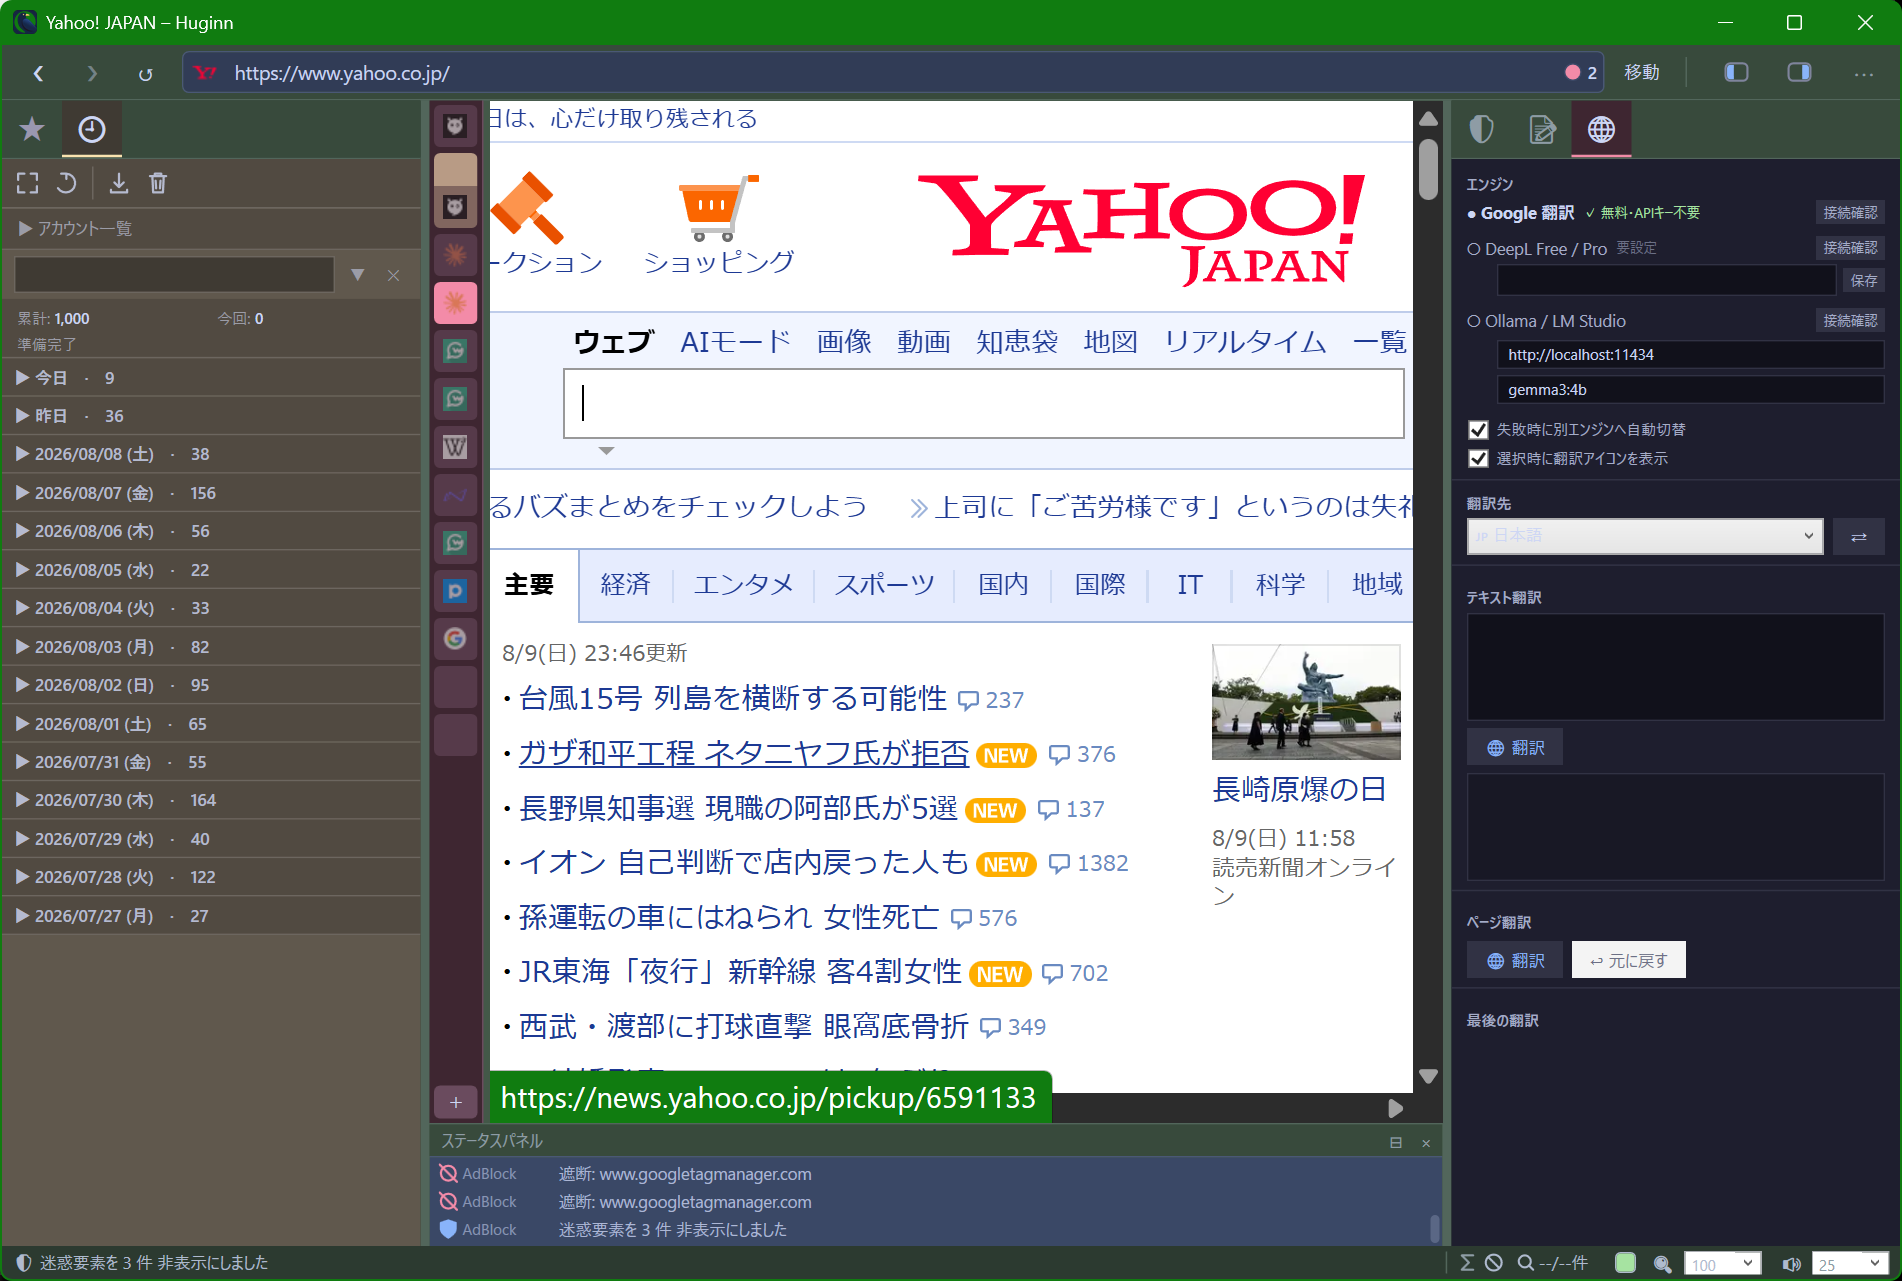Uncheck 選択時に翻訳アイコンを表示 checkbox

point(1478,459)
